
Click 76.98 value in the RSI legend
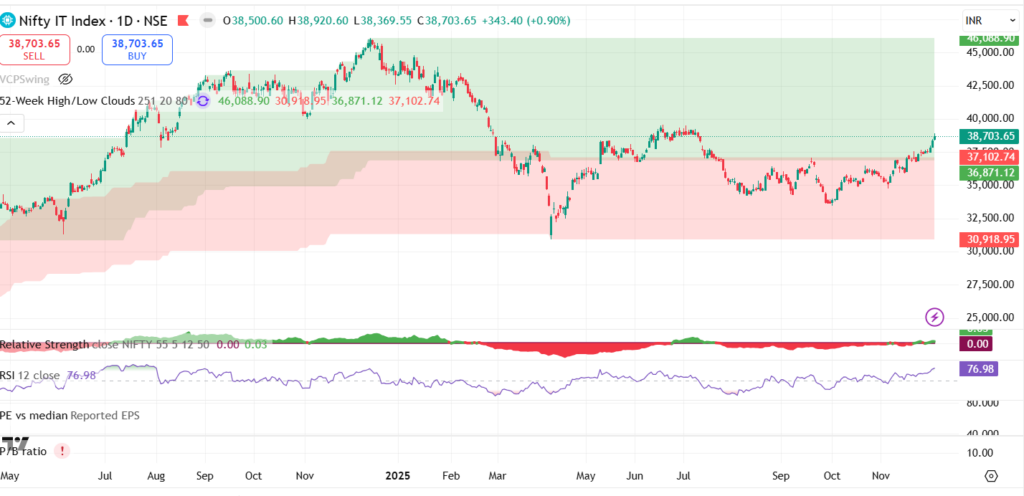tap(82, 375)
